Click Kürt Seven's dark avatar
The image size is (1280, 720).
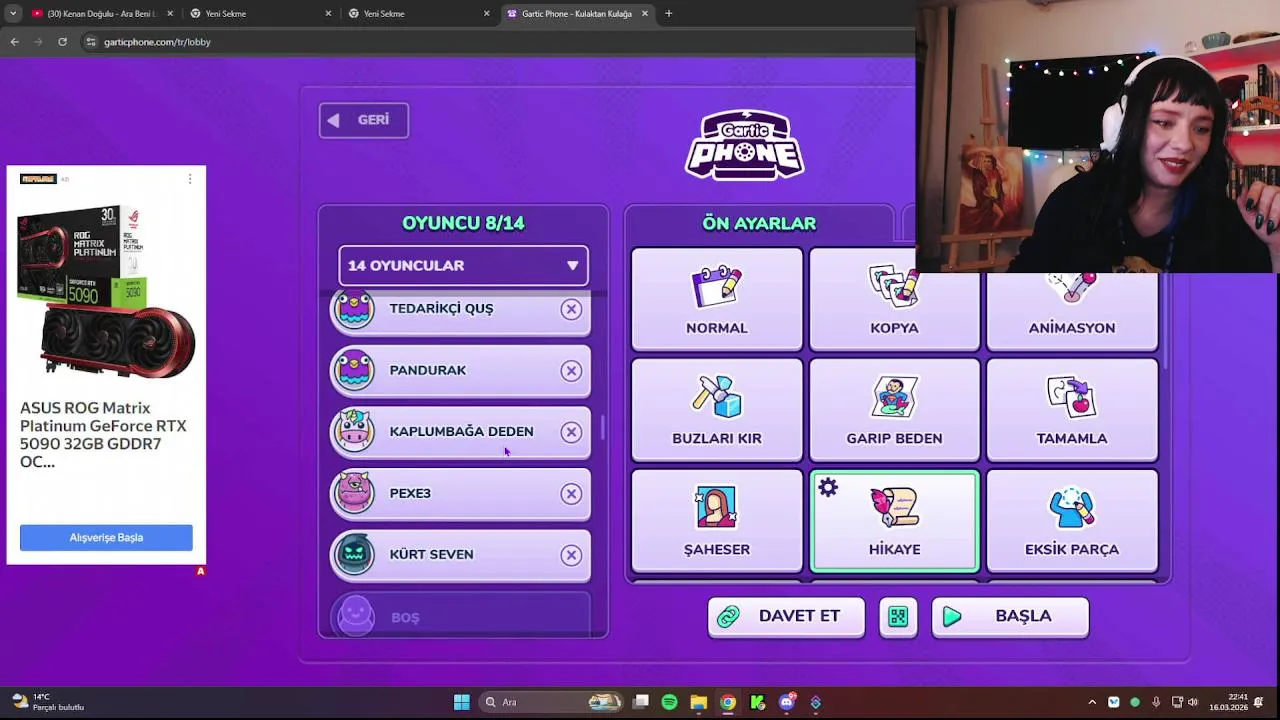click(x=354, y=555)
